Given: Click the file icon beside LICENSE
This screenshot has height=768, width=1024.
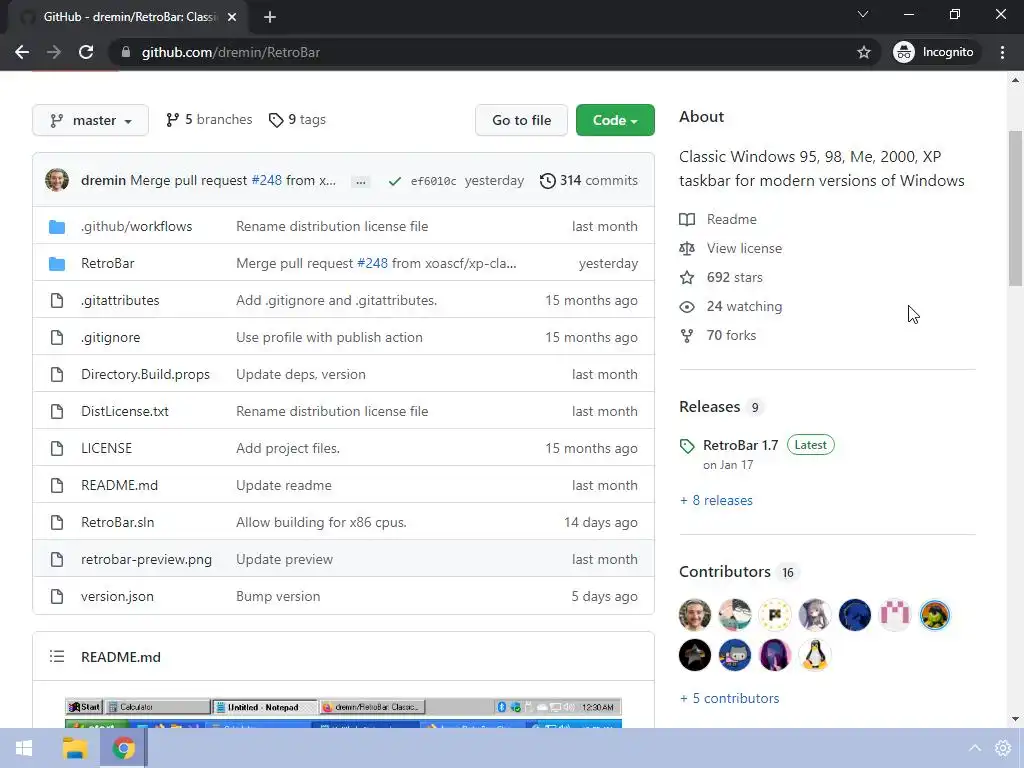Looking at the screenshot, I should coord(57,448).
